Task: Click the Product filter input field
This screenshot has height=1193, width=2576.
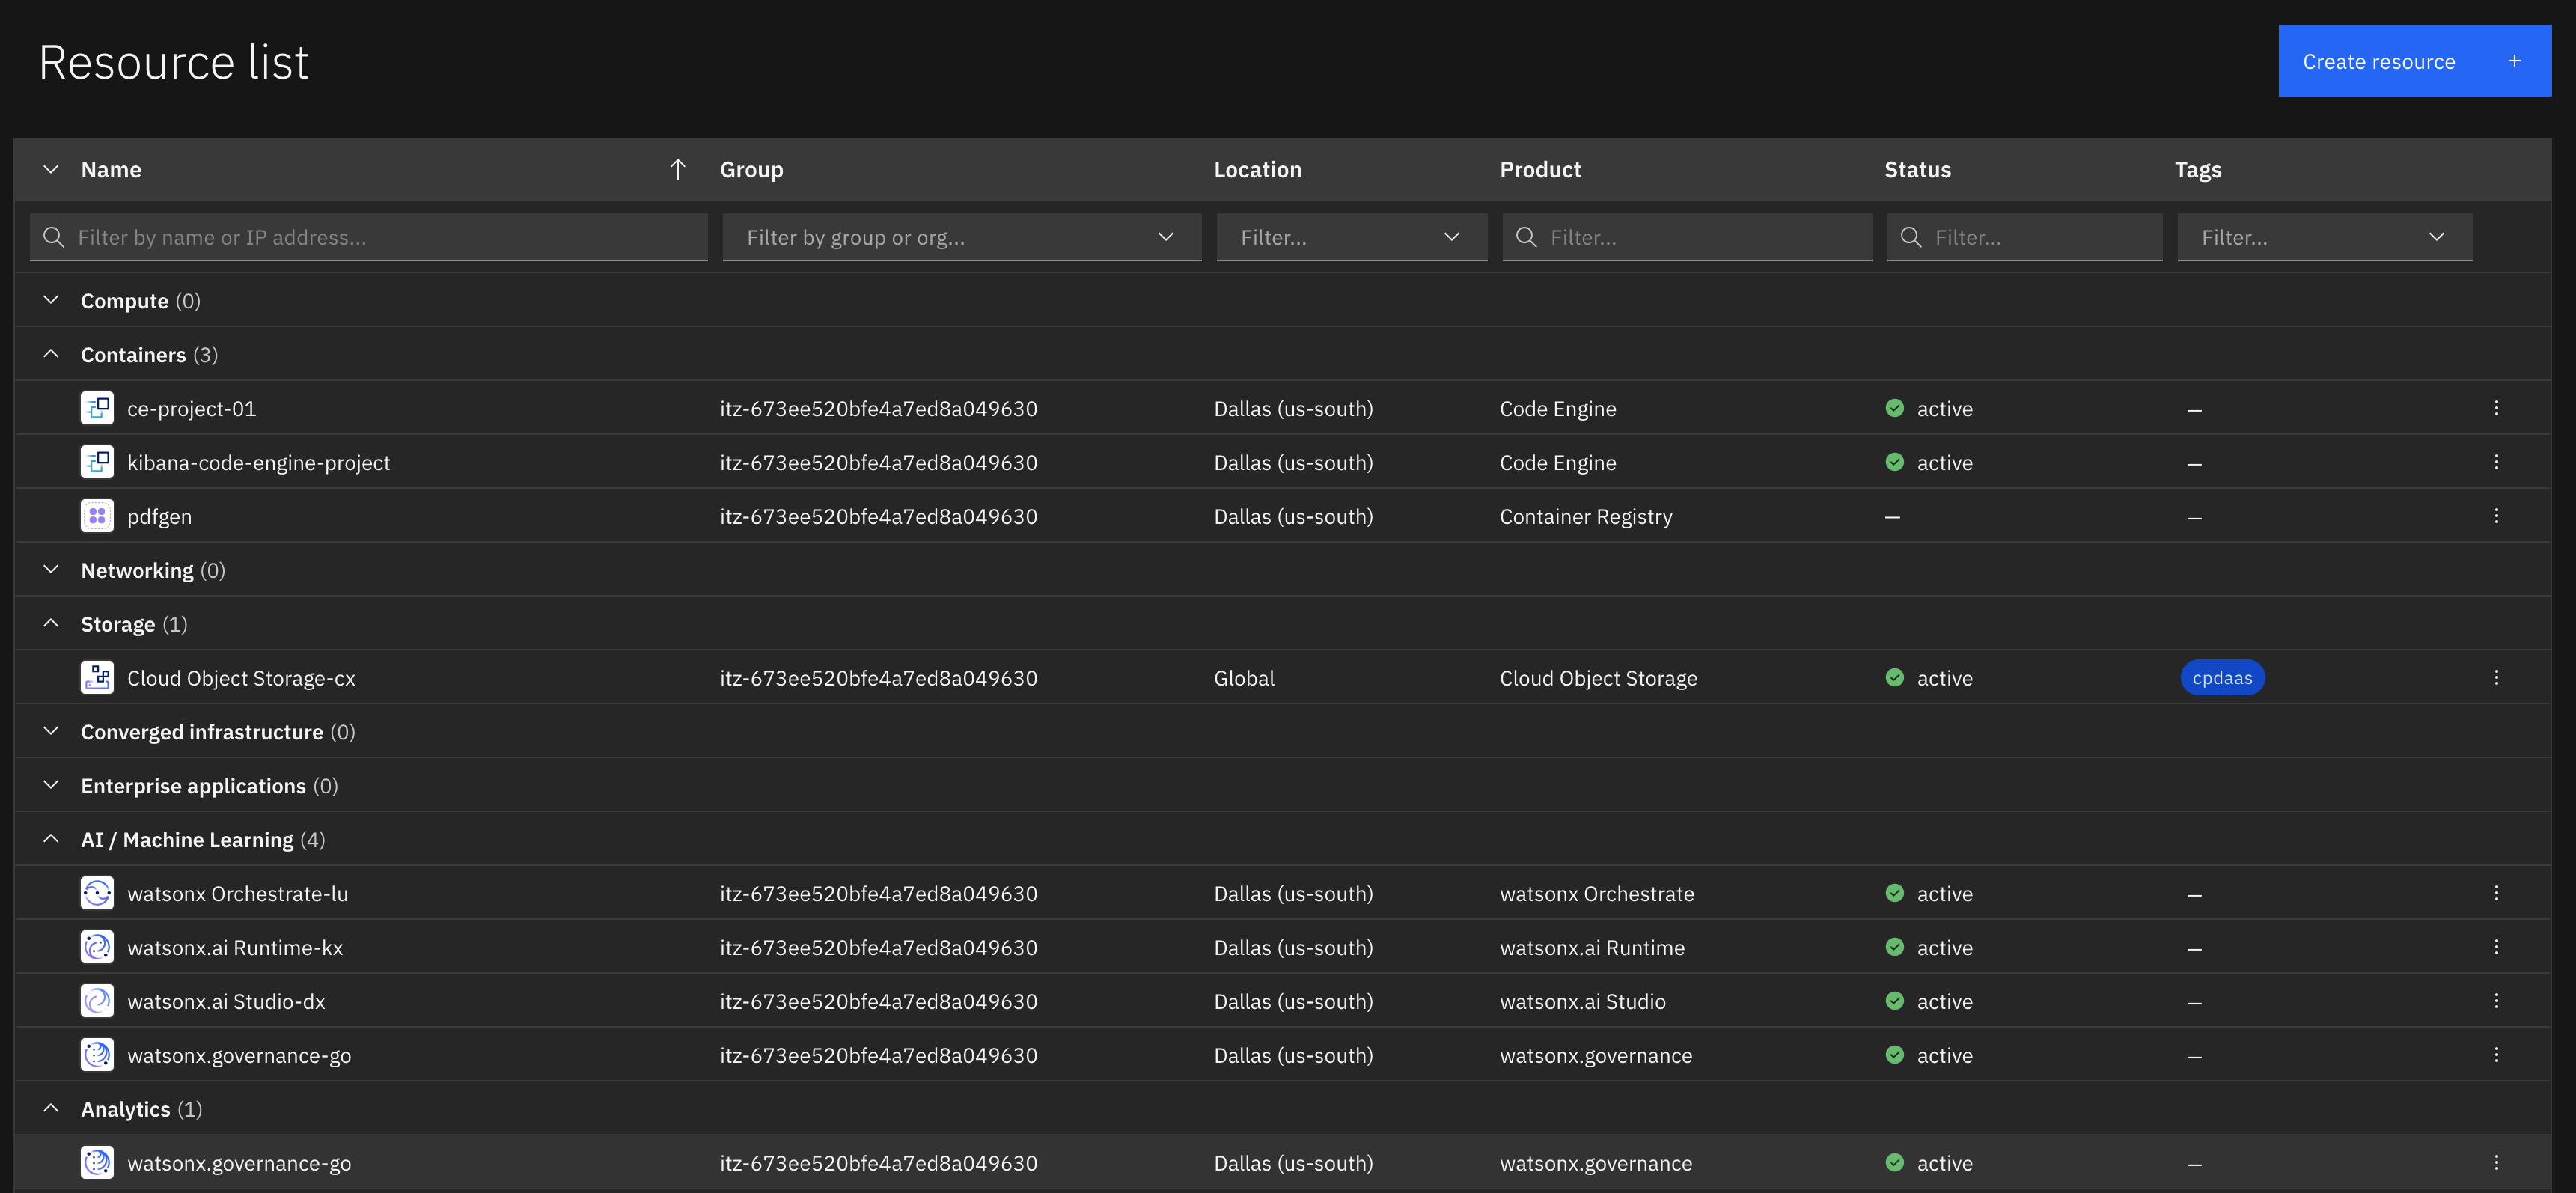Action: point(1687,237)
